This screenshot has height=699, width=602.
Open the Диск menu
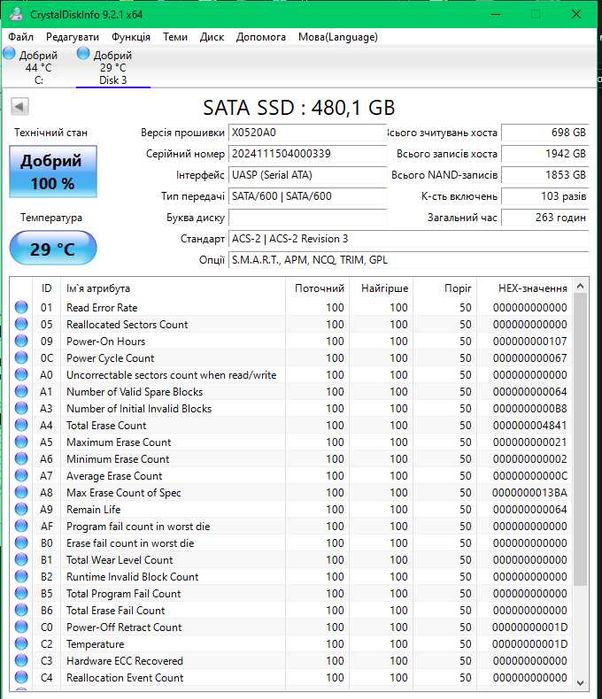click(211, 37)
